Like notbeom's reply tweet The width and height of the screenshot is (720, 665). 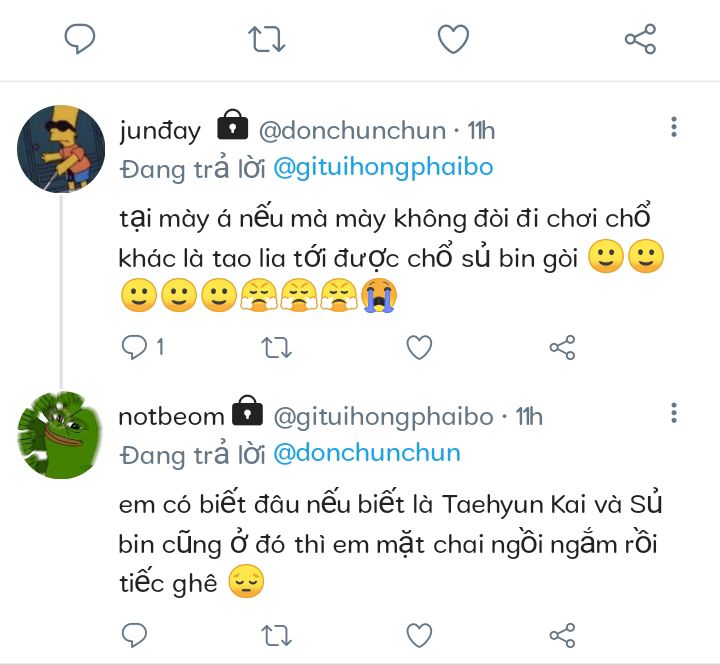click(419, 634)
